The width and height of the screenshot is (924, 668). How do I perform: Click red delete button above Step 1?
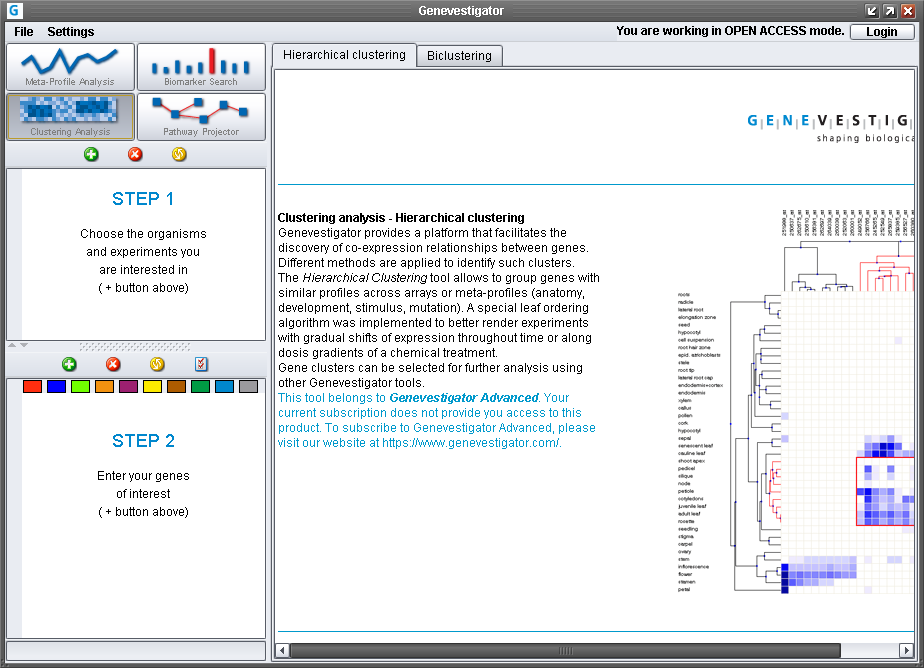coord(135,154)
